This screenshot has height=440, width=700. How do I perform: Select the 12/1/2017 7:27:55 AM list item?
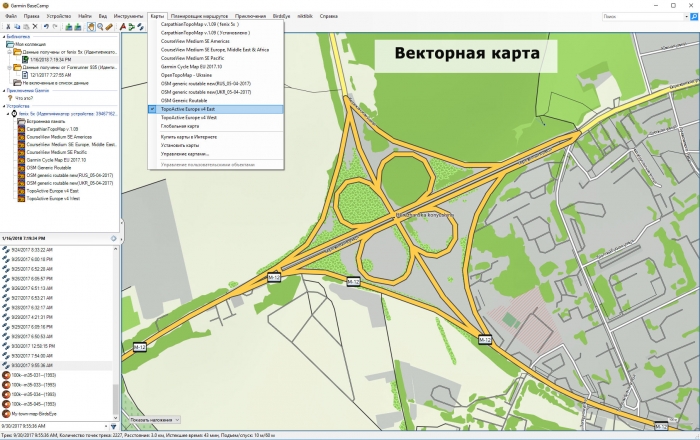(x=50, y=75)
